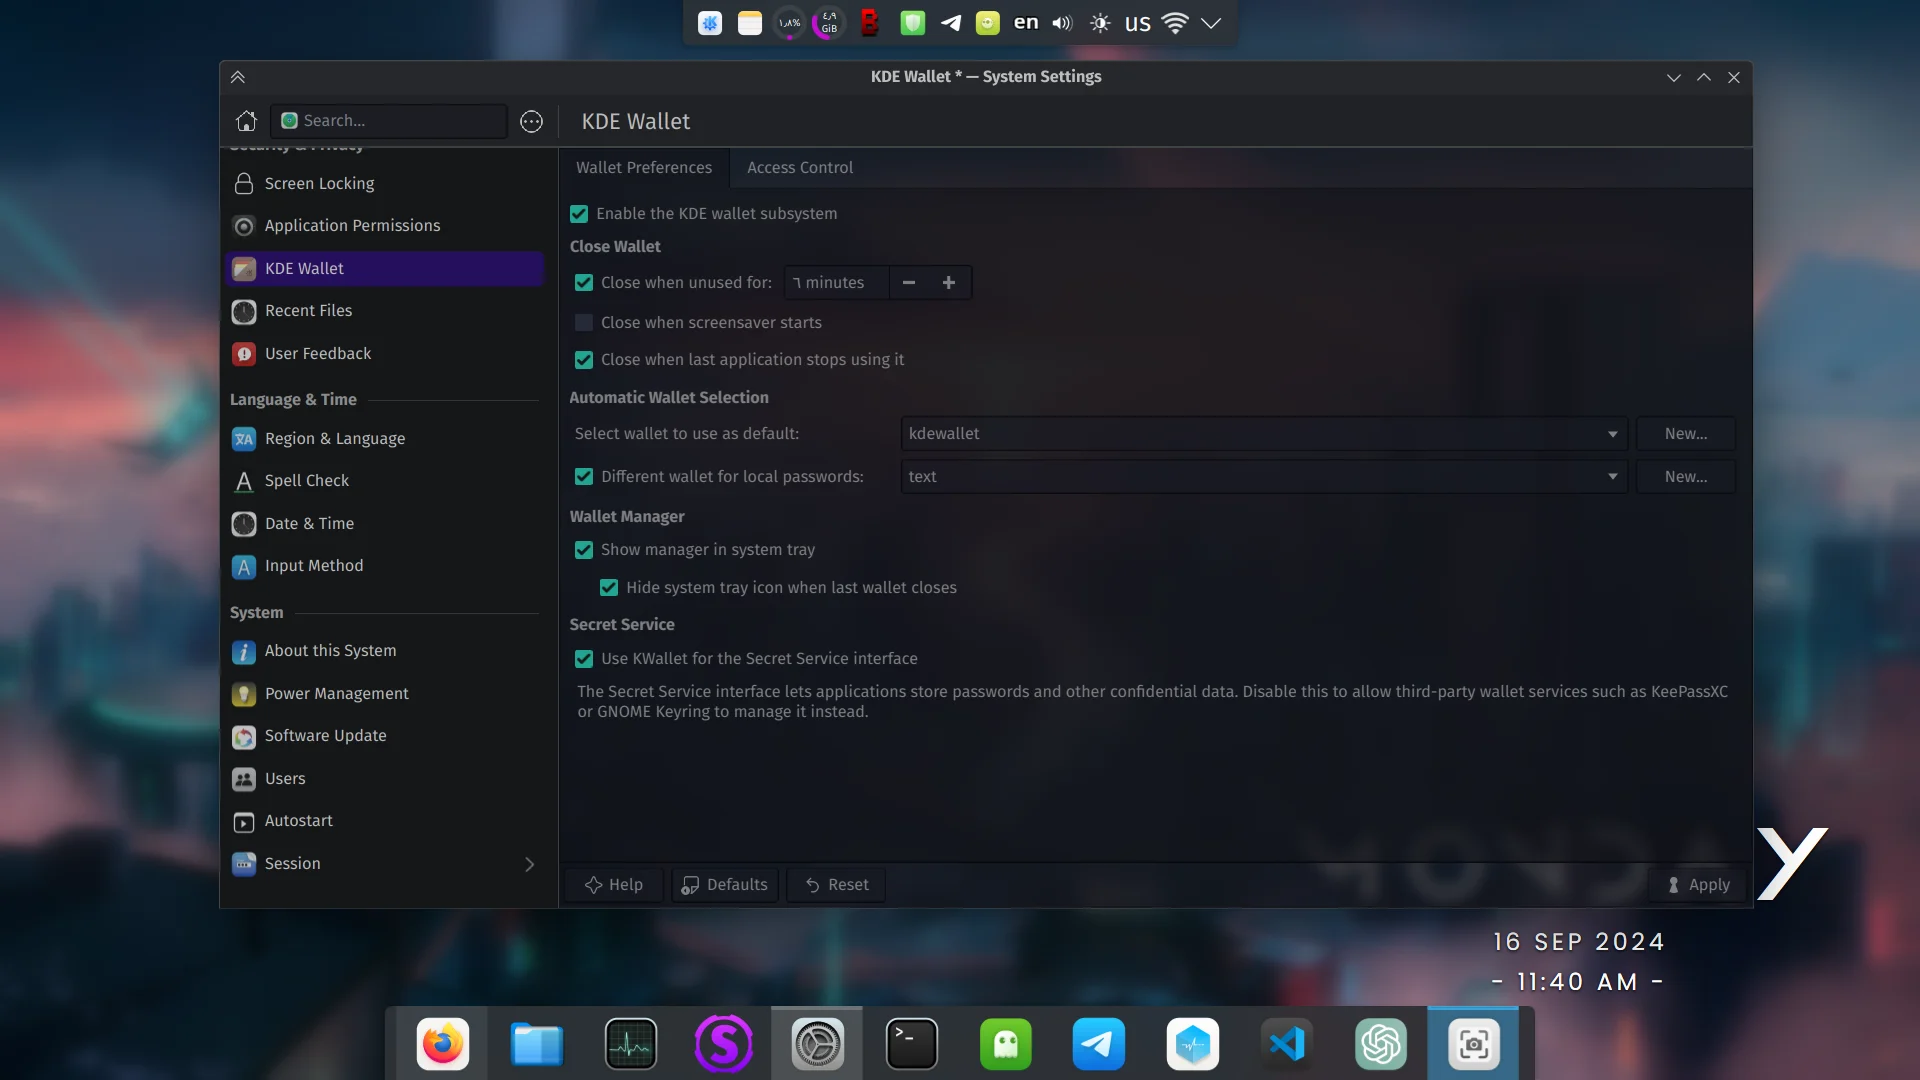
Task: Launch Visual Studio Code from dock
Action: click(x=1287, y=1044)
